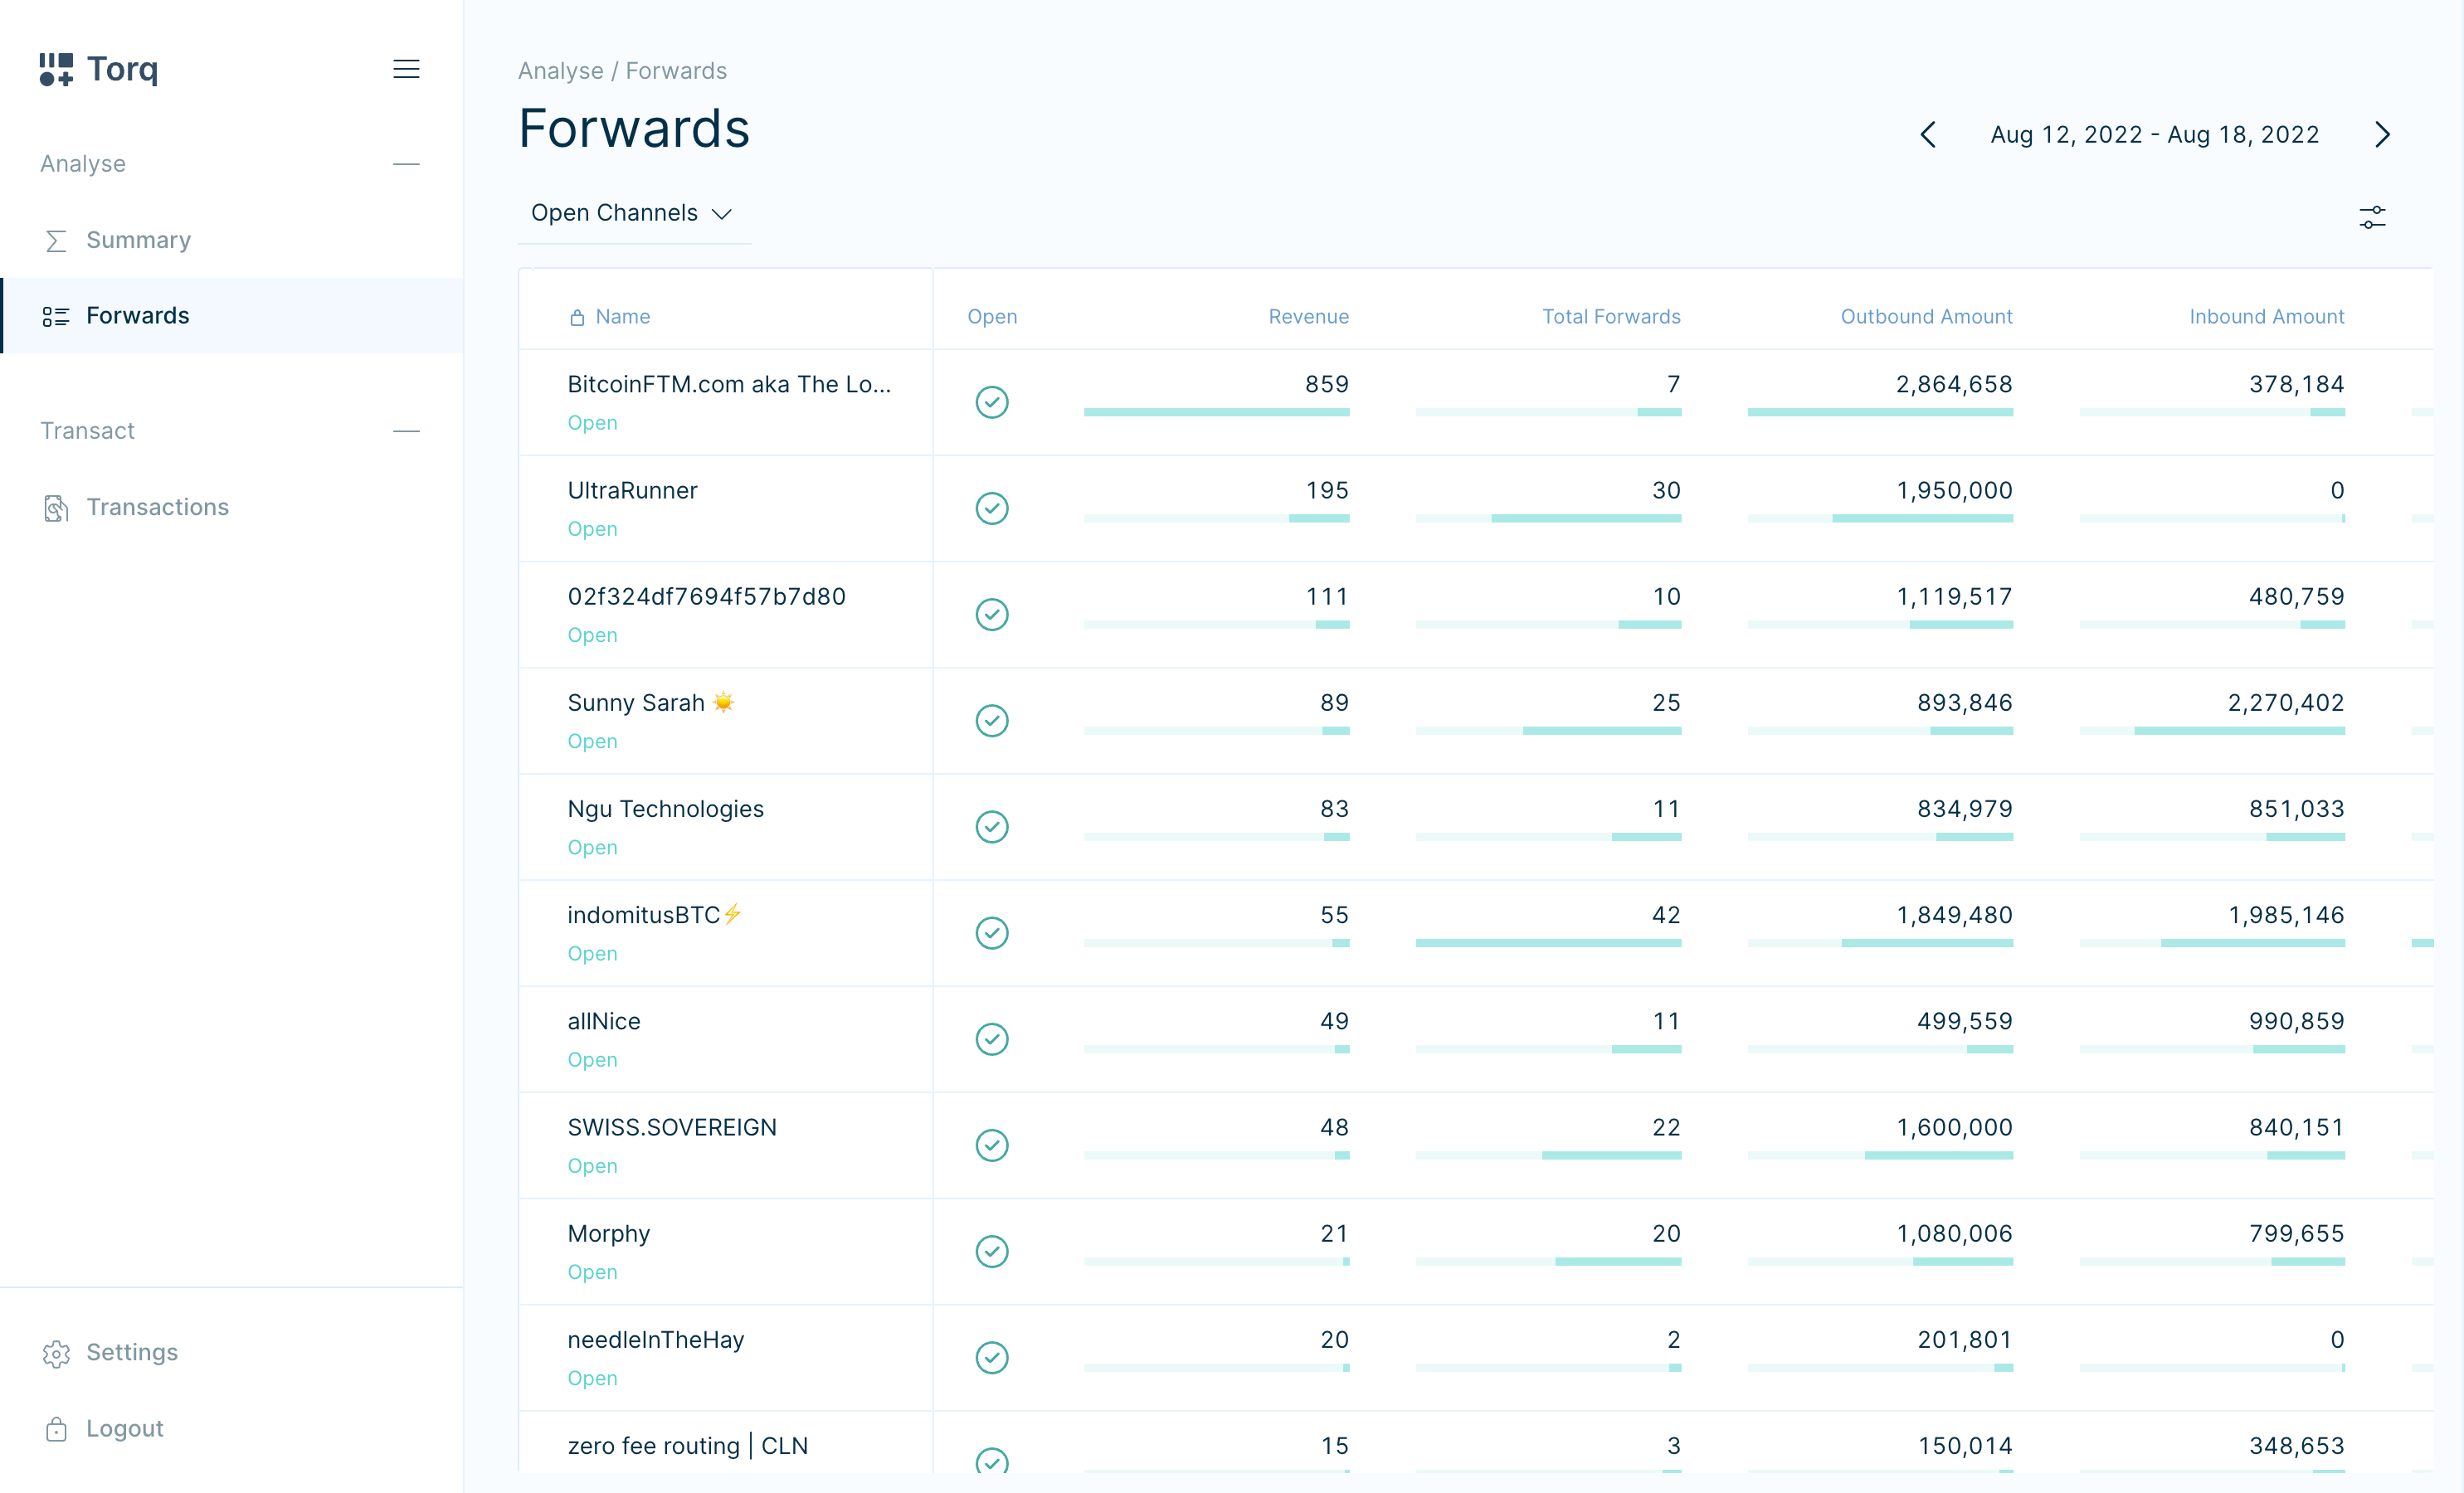Click the Settings gear icon

[x=56, y=1352]
